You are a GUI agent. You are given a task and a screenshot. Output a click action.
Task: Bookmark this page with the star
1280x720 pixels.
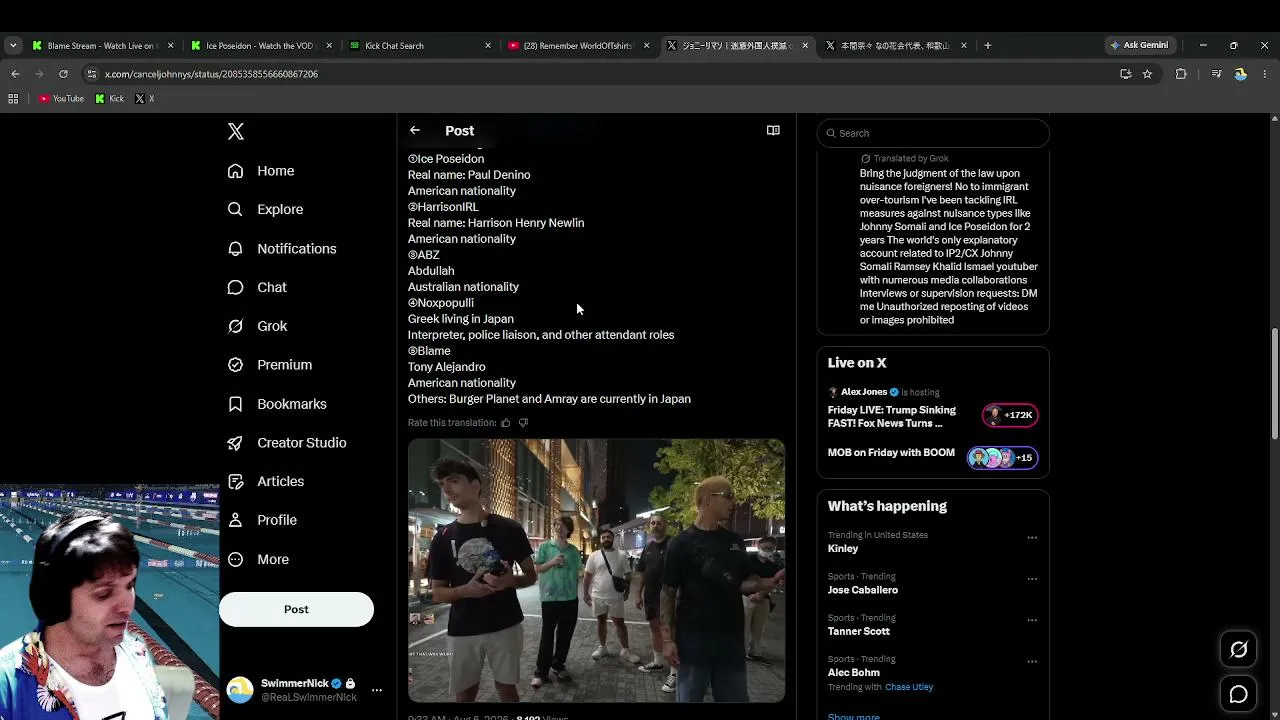click(1147, 74)
